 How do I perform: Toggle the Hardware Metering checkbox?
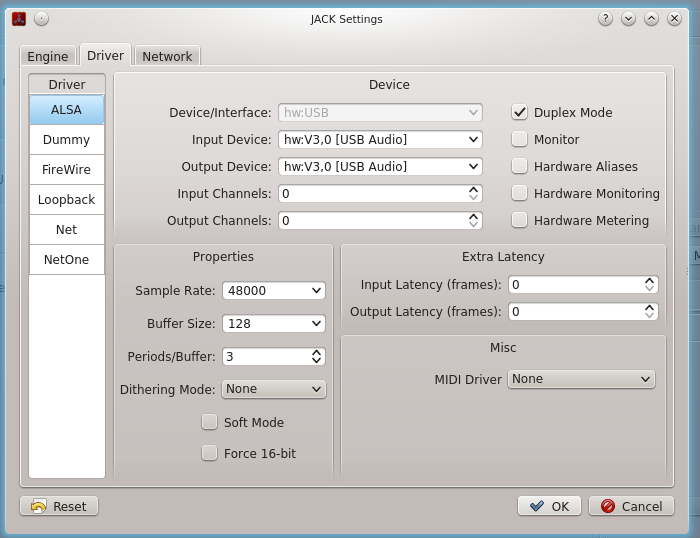pyautogui.click(x=520, y=220)
